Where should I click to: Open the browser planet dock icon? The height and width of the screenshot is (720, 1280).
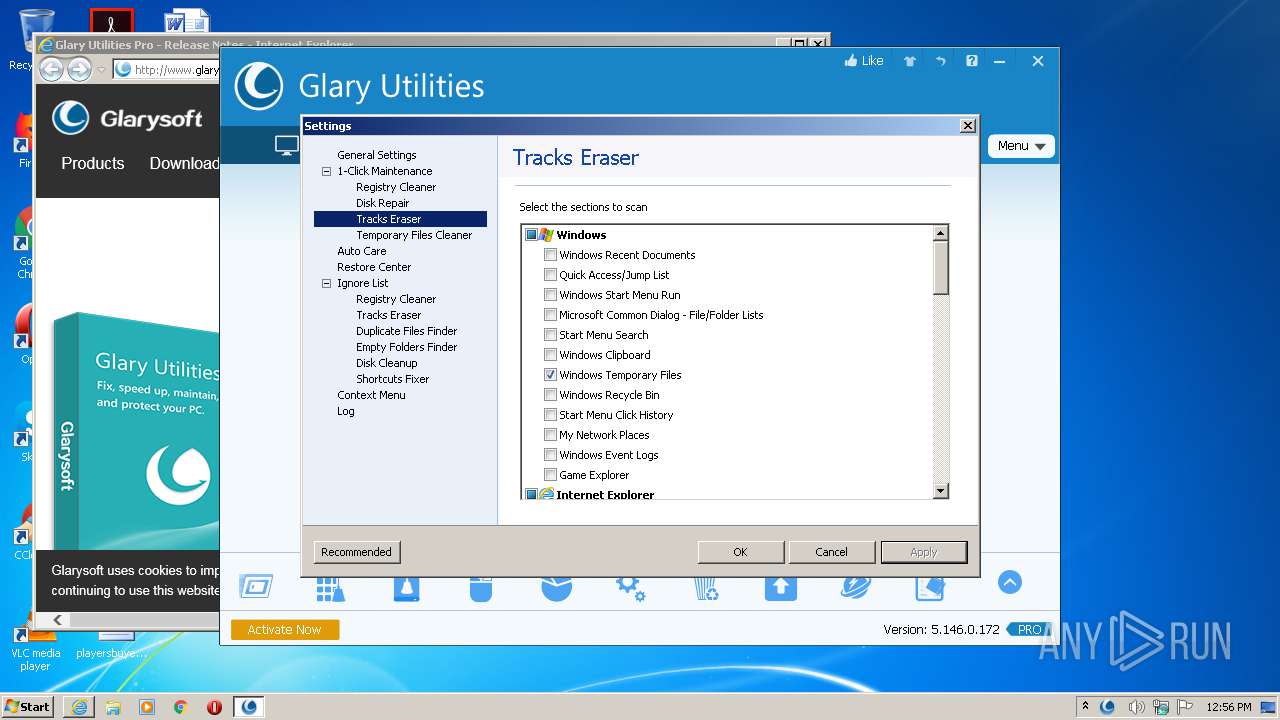coord(856,587)
